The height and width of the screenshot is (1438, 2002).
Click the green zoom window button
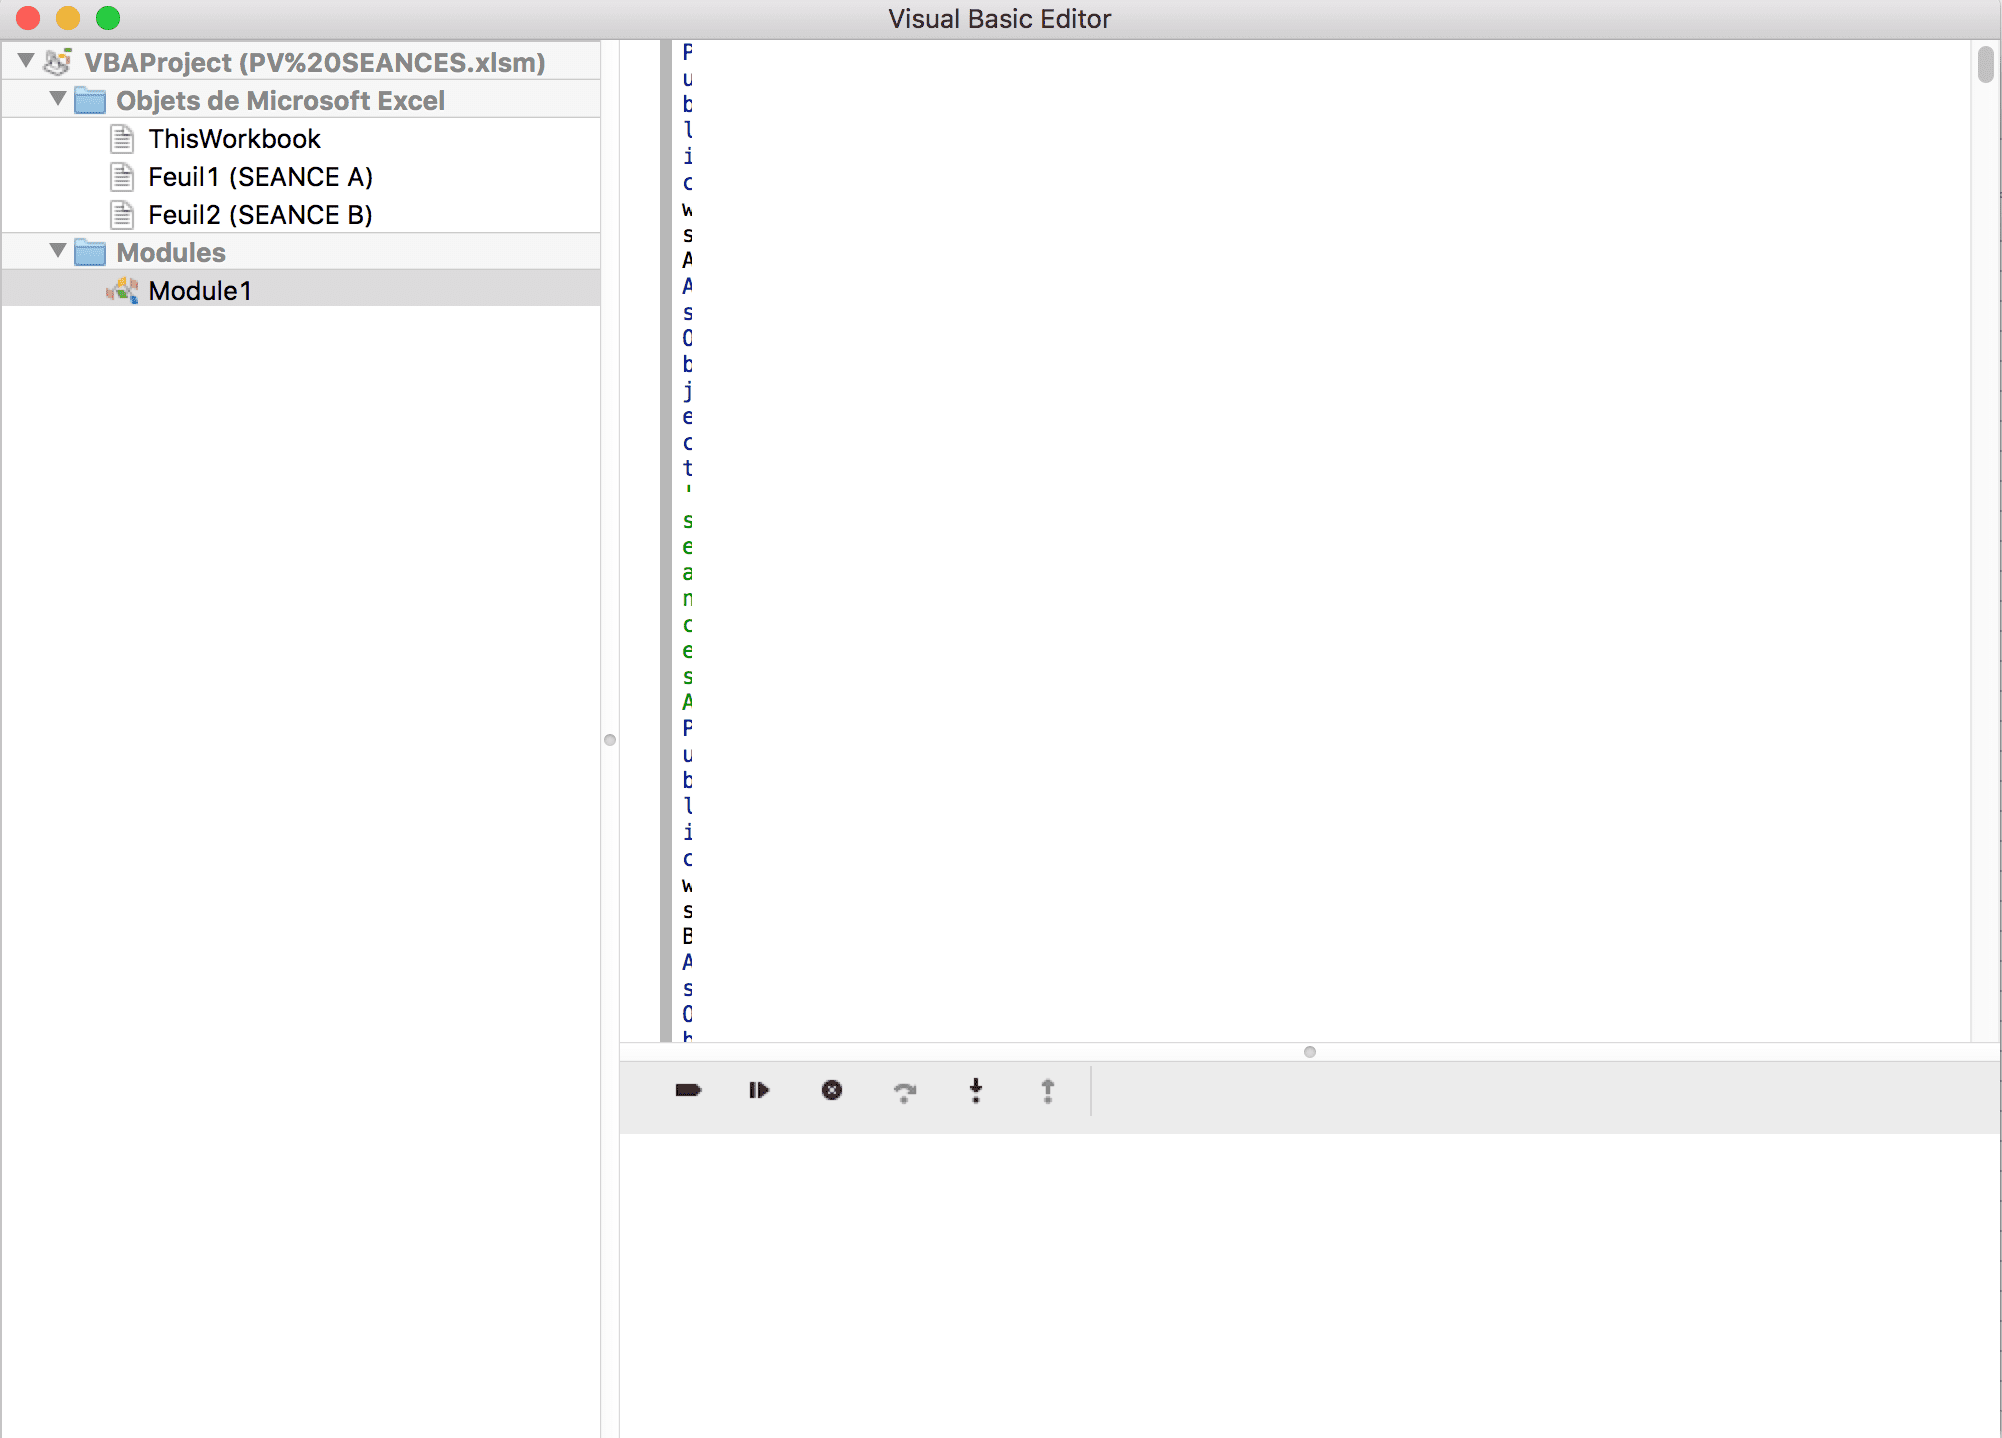pos(108,18)
